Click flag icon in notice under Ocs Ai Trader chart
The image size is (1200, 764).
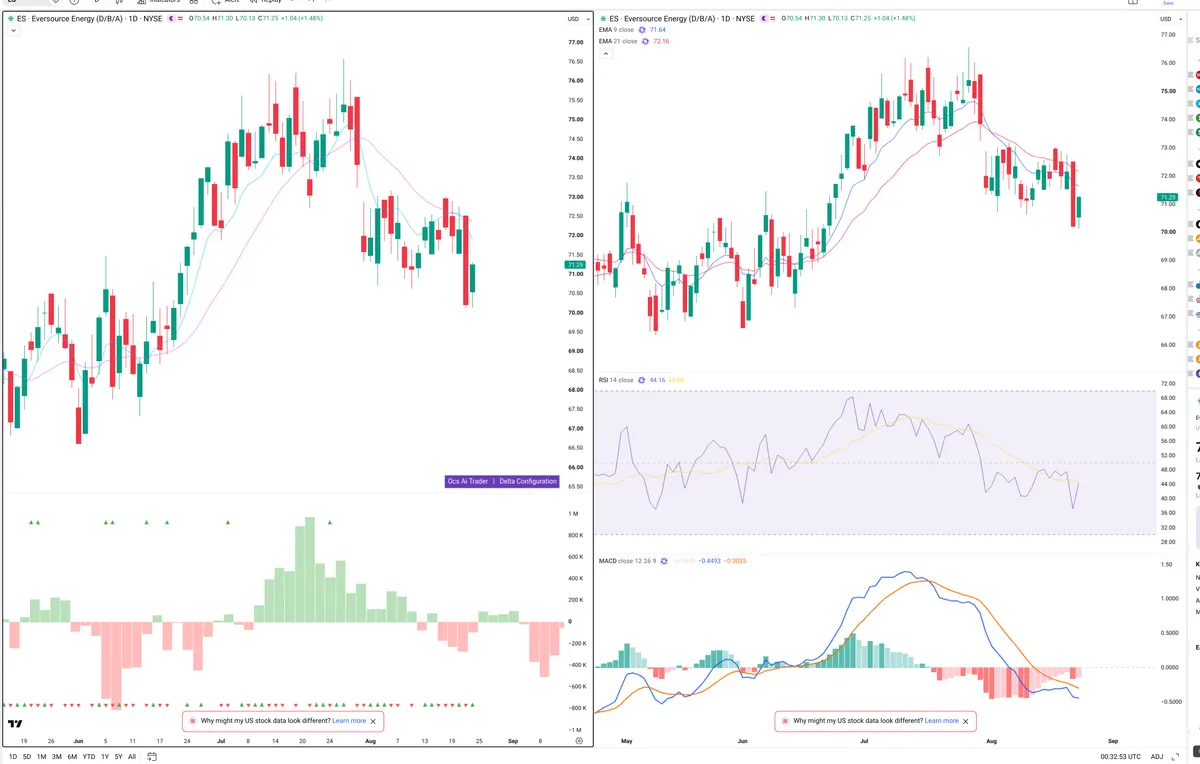[x=193, y=720]
